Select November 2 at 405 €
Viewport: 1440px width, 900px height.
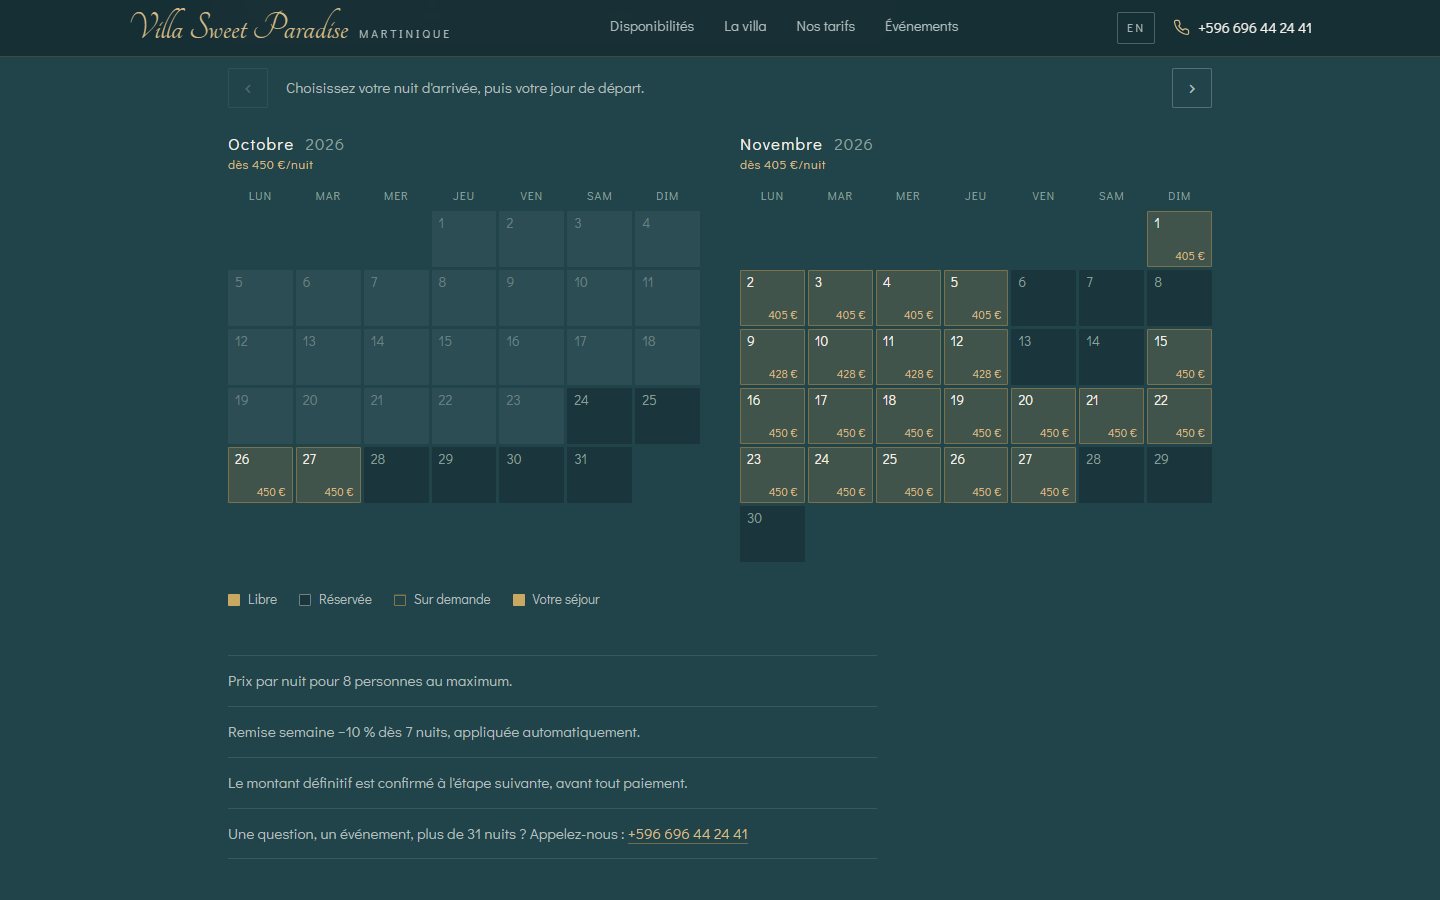coord(772,298)
